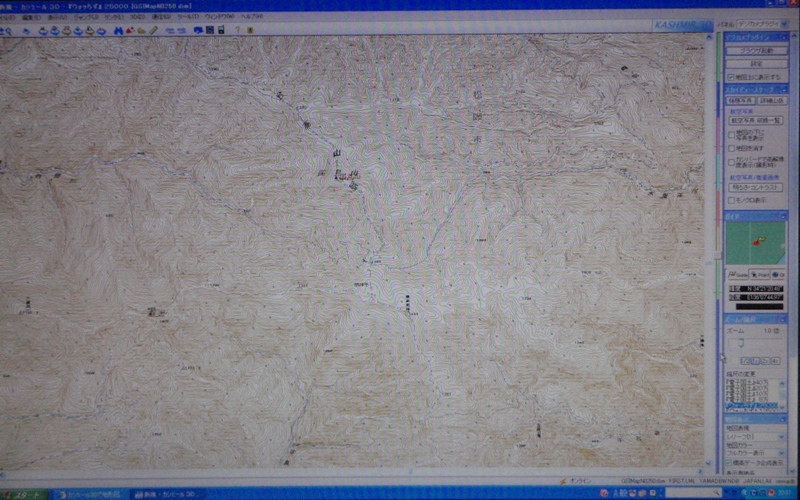Click the 4x zoom button

pyautogui.click(x=776, y=361)
